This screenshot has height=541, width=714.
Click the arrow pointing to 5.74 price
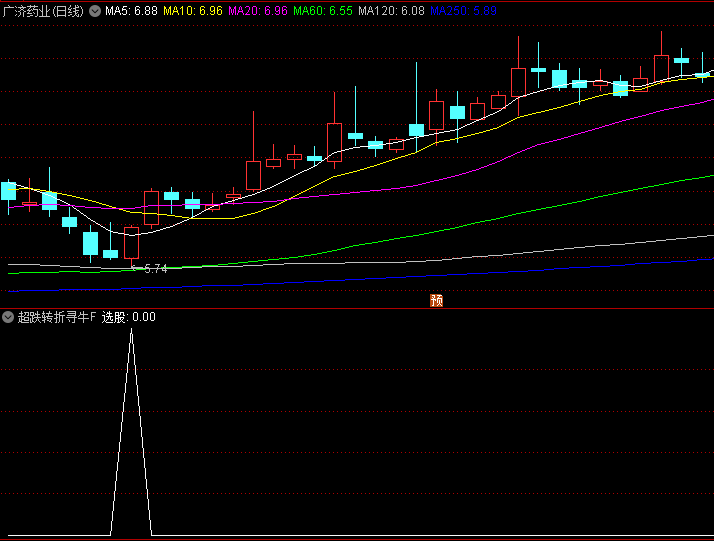click(137, 267)
